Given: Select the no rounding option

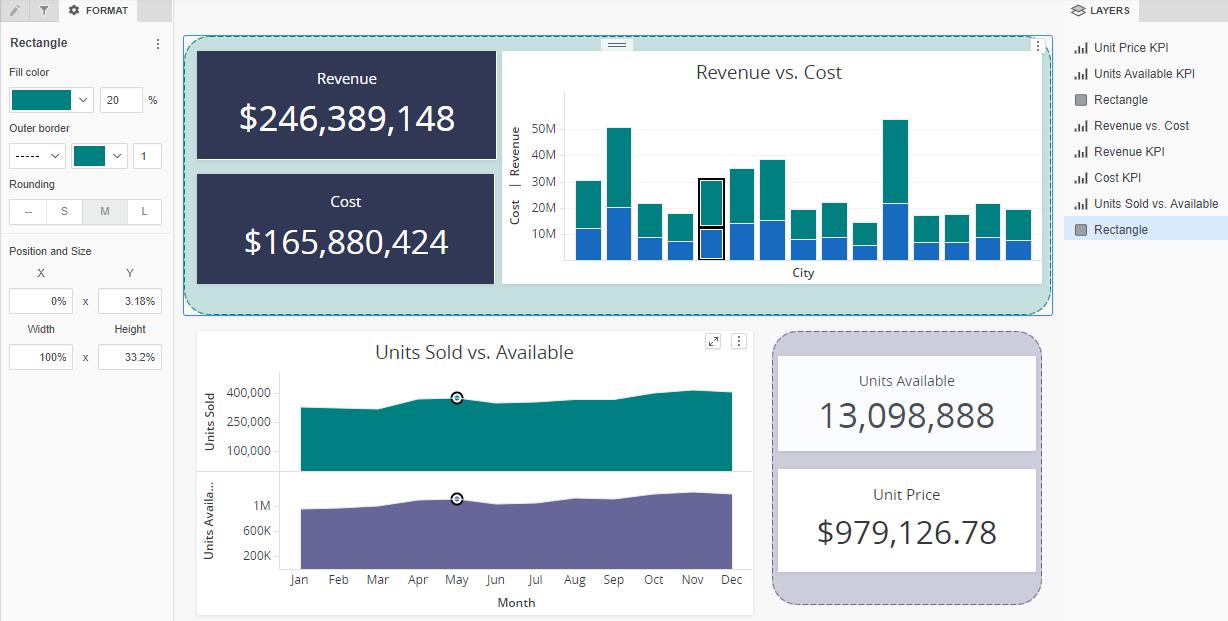Looking at the screenshot, I should click(x=28, y=212).
